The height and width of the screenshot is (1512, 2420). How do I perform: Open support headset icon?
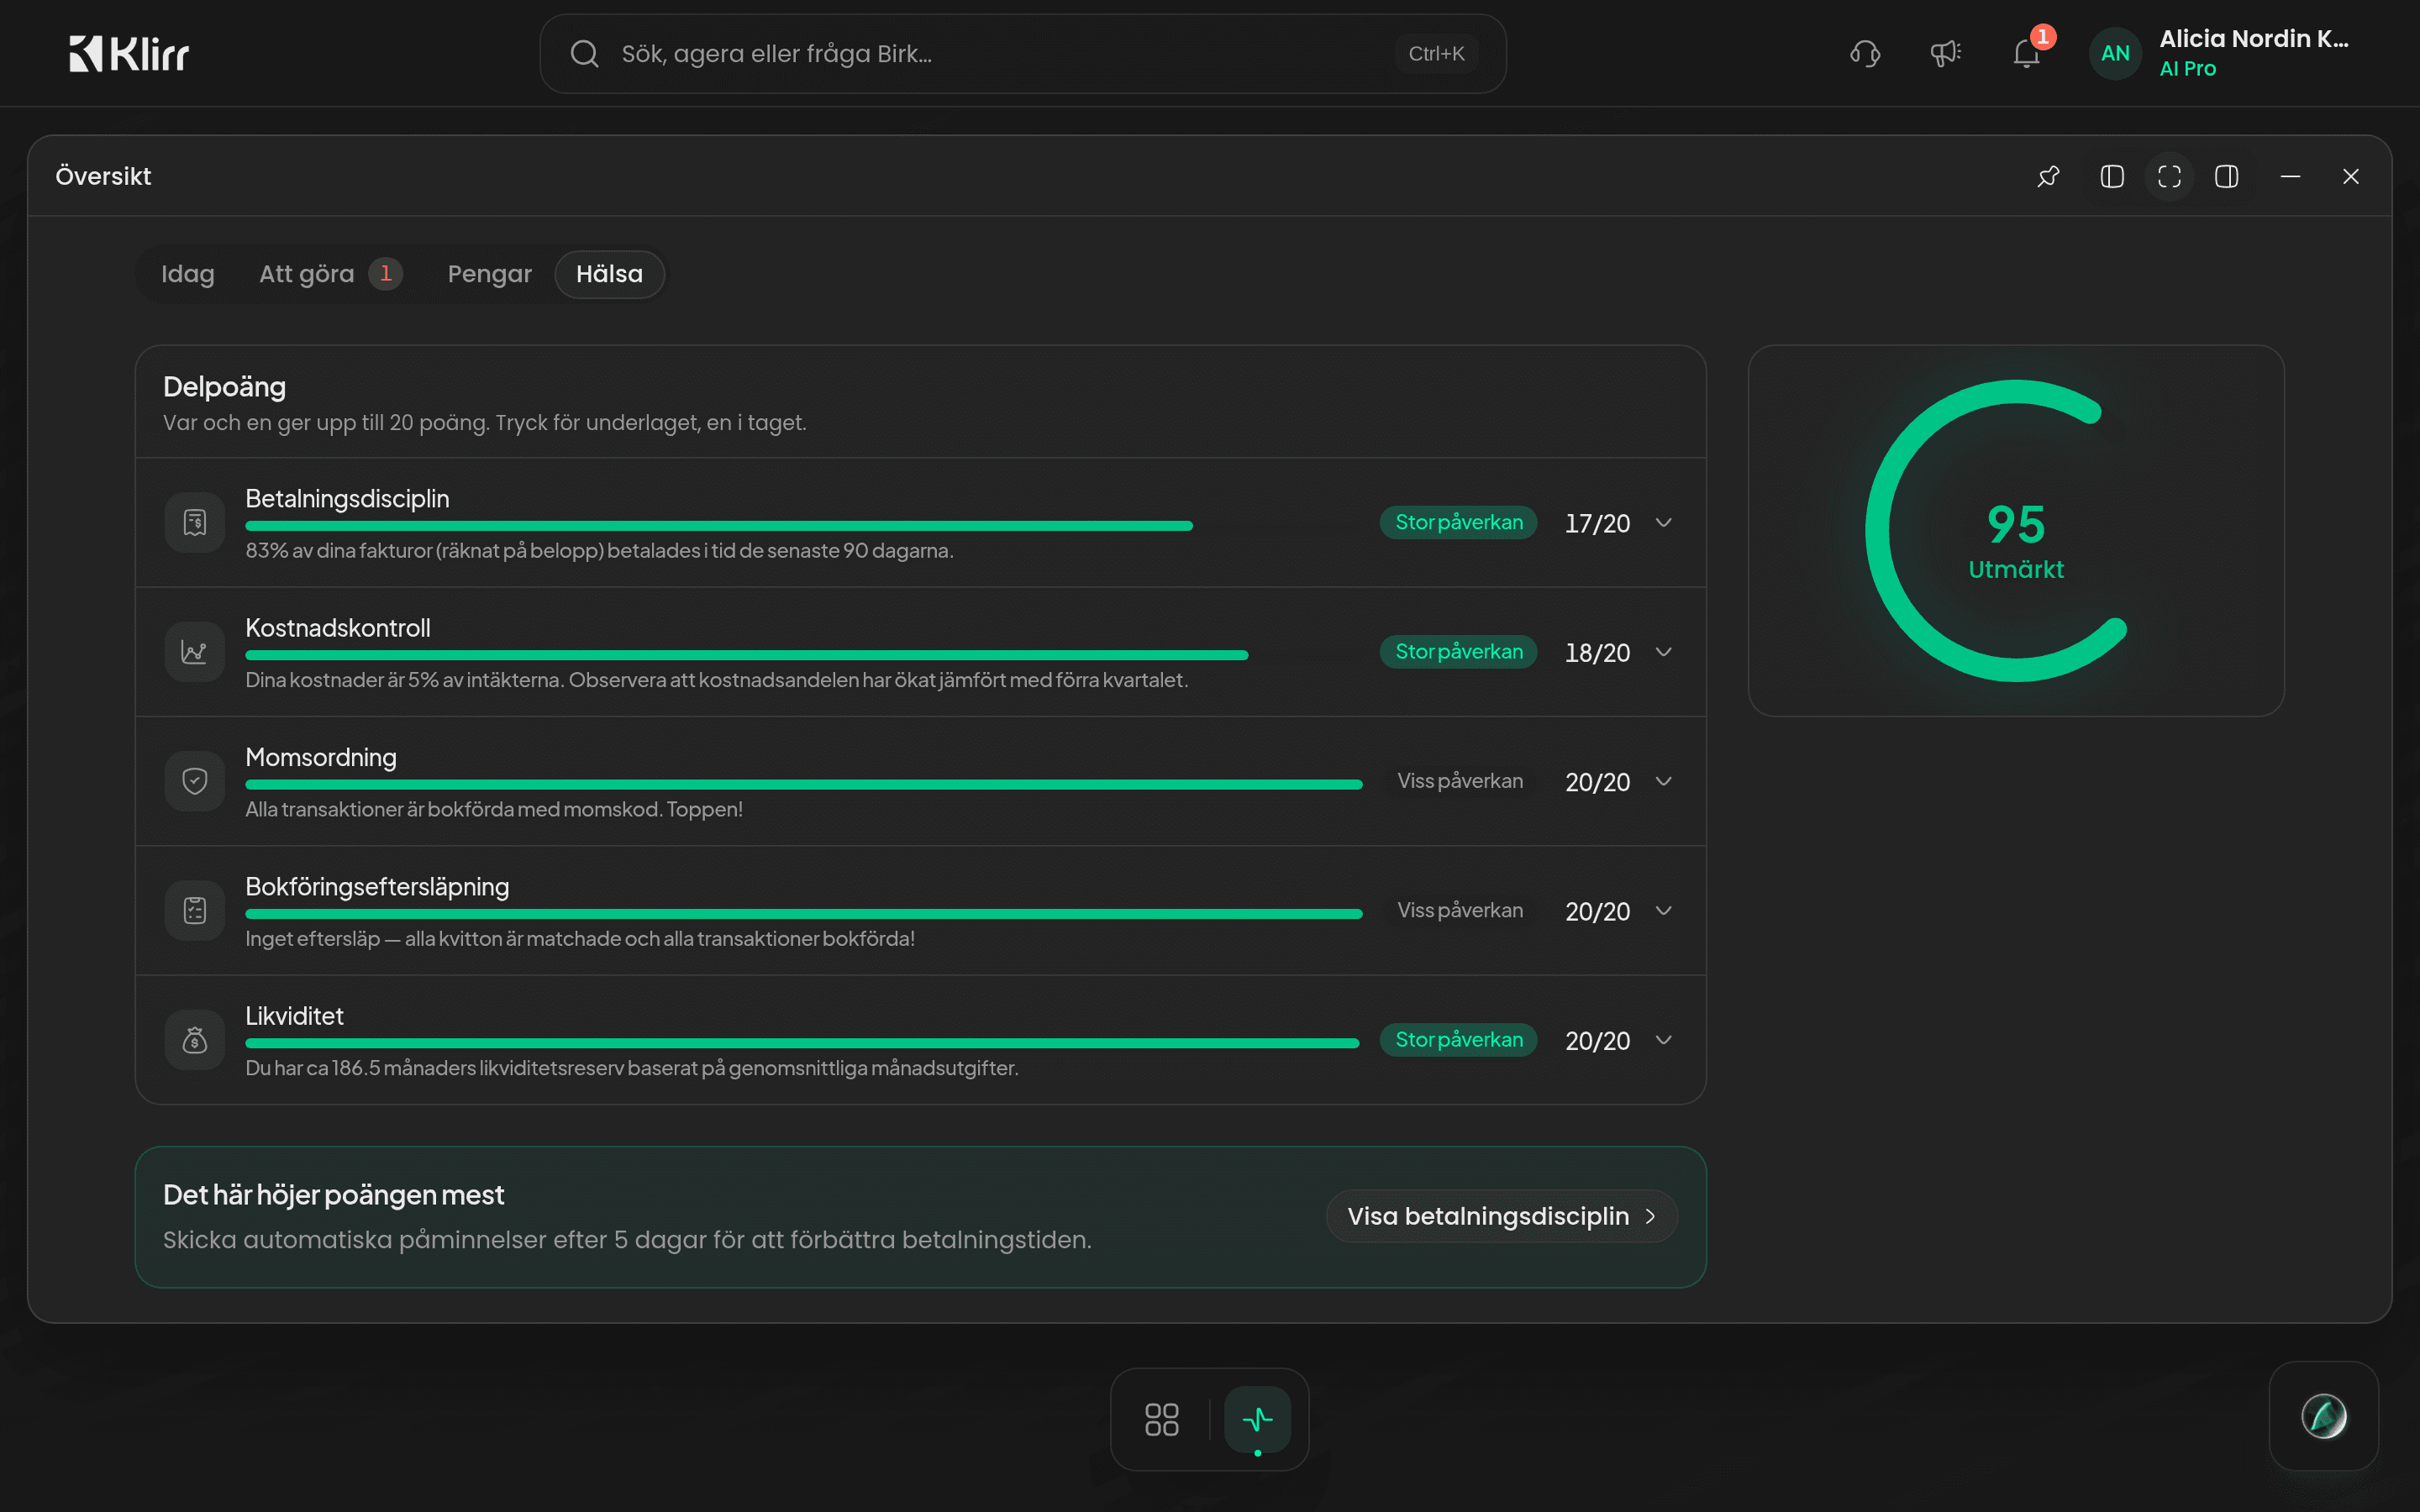pos(1865,53)
